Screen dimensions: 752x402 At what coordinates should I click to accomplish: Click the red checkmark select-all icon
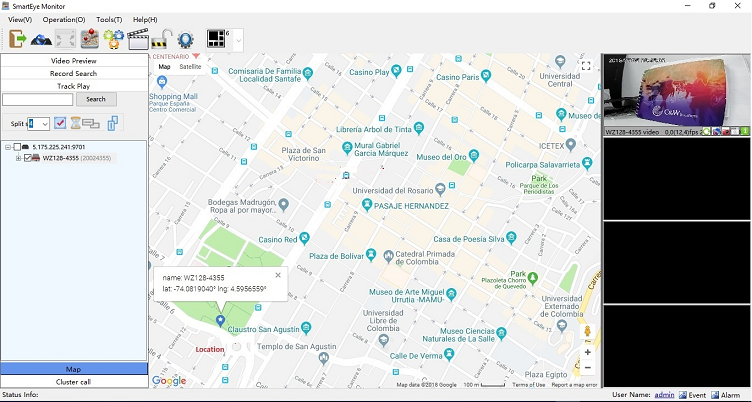pos(60,123)
